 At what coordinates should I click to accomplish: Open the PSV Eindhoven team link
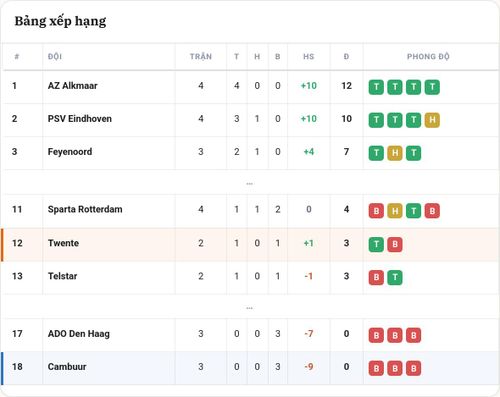tap(80, 119)
